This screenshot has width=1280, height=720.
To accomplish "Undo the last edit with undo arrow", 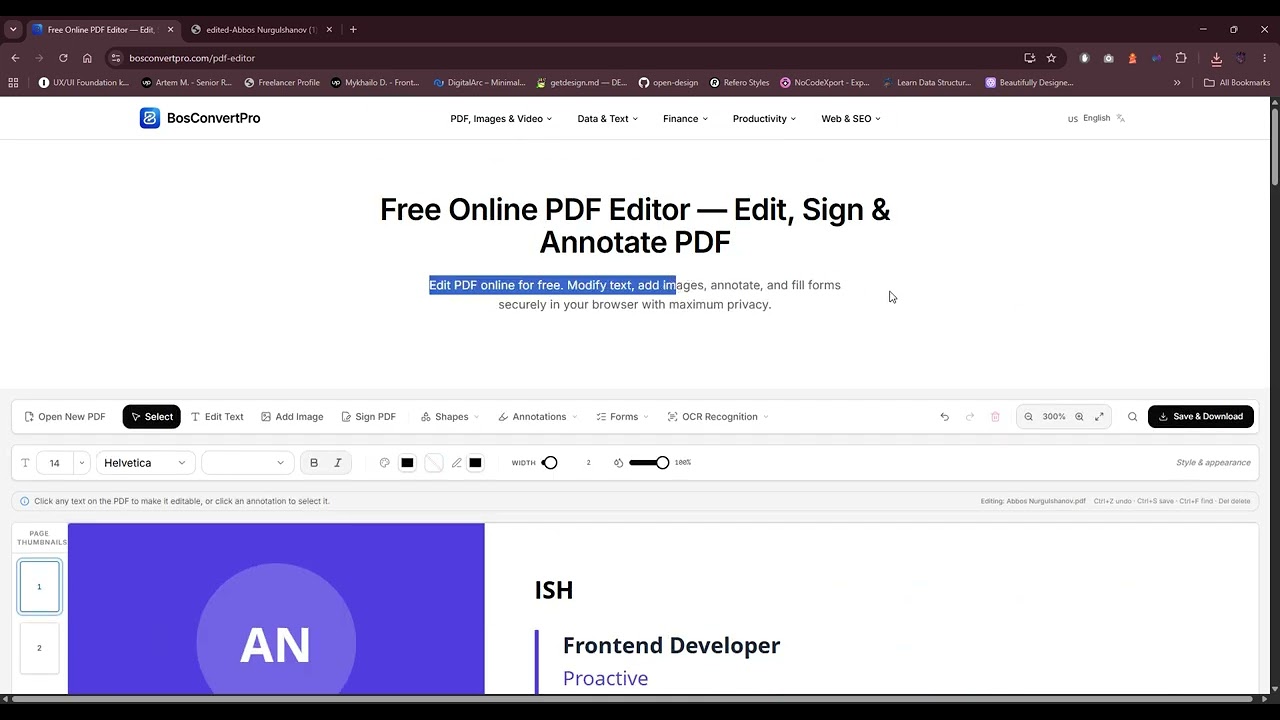I will pos(944,417).
